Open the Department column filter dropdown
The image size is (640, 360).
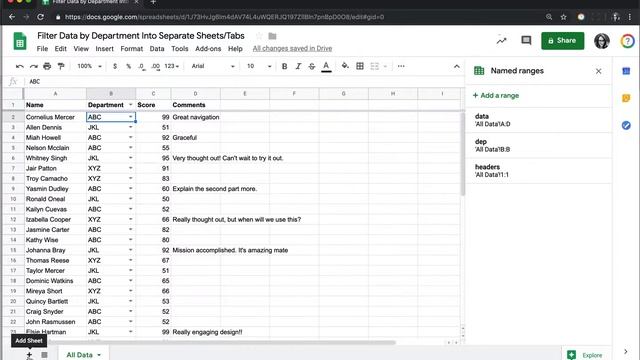(131, 105)
